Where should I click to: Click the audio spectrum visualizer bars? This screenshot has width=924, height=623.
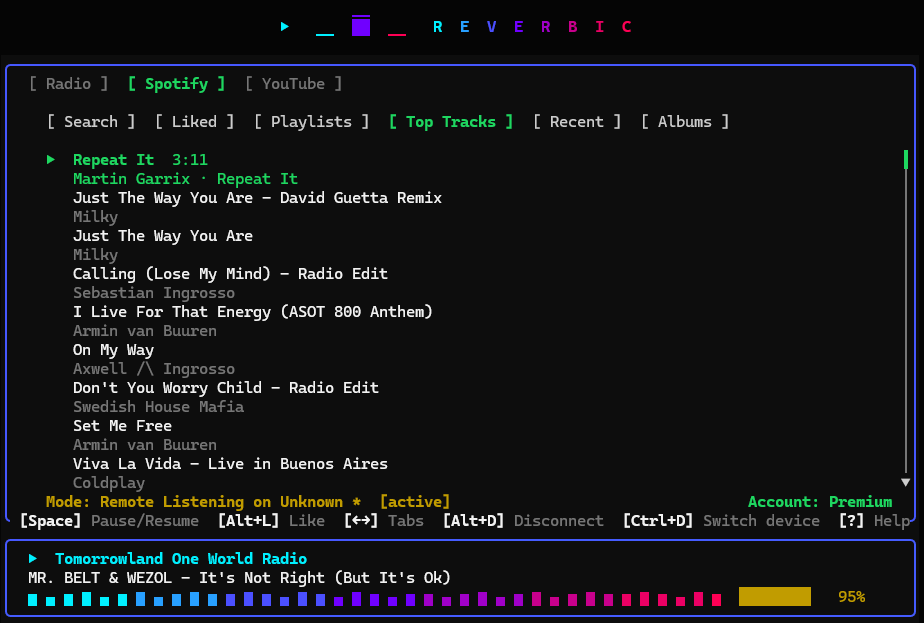pyautogui.click(x=375, y=599)
